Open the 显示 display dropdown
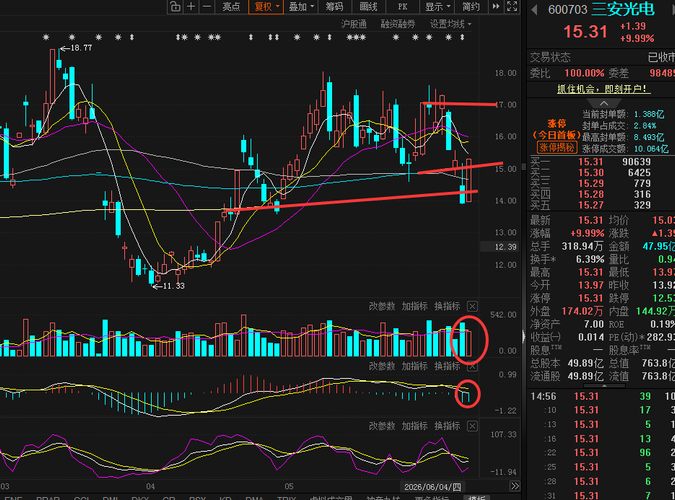 tap(437, 6)
